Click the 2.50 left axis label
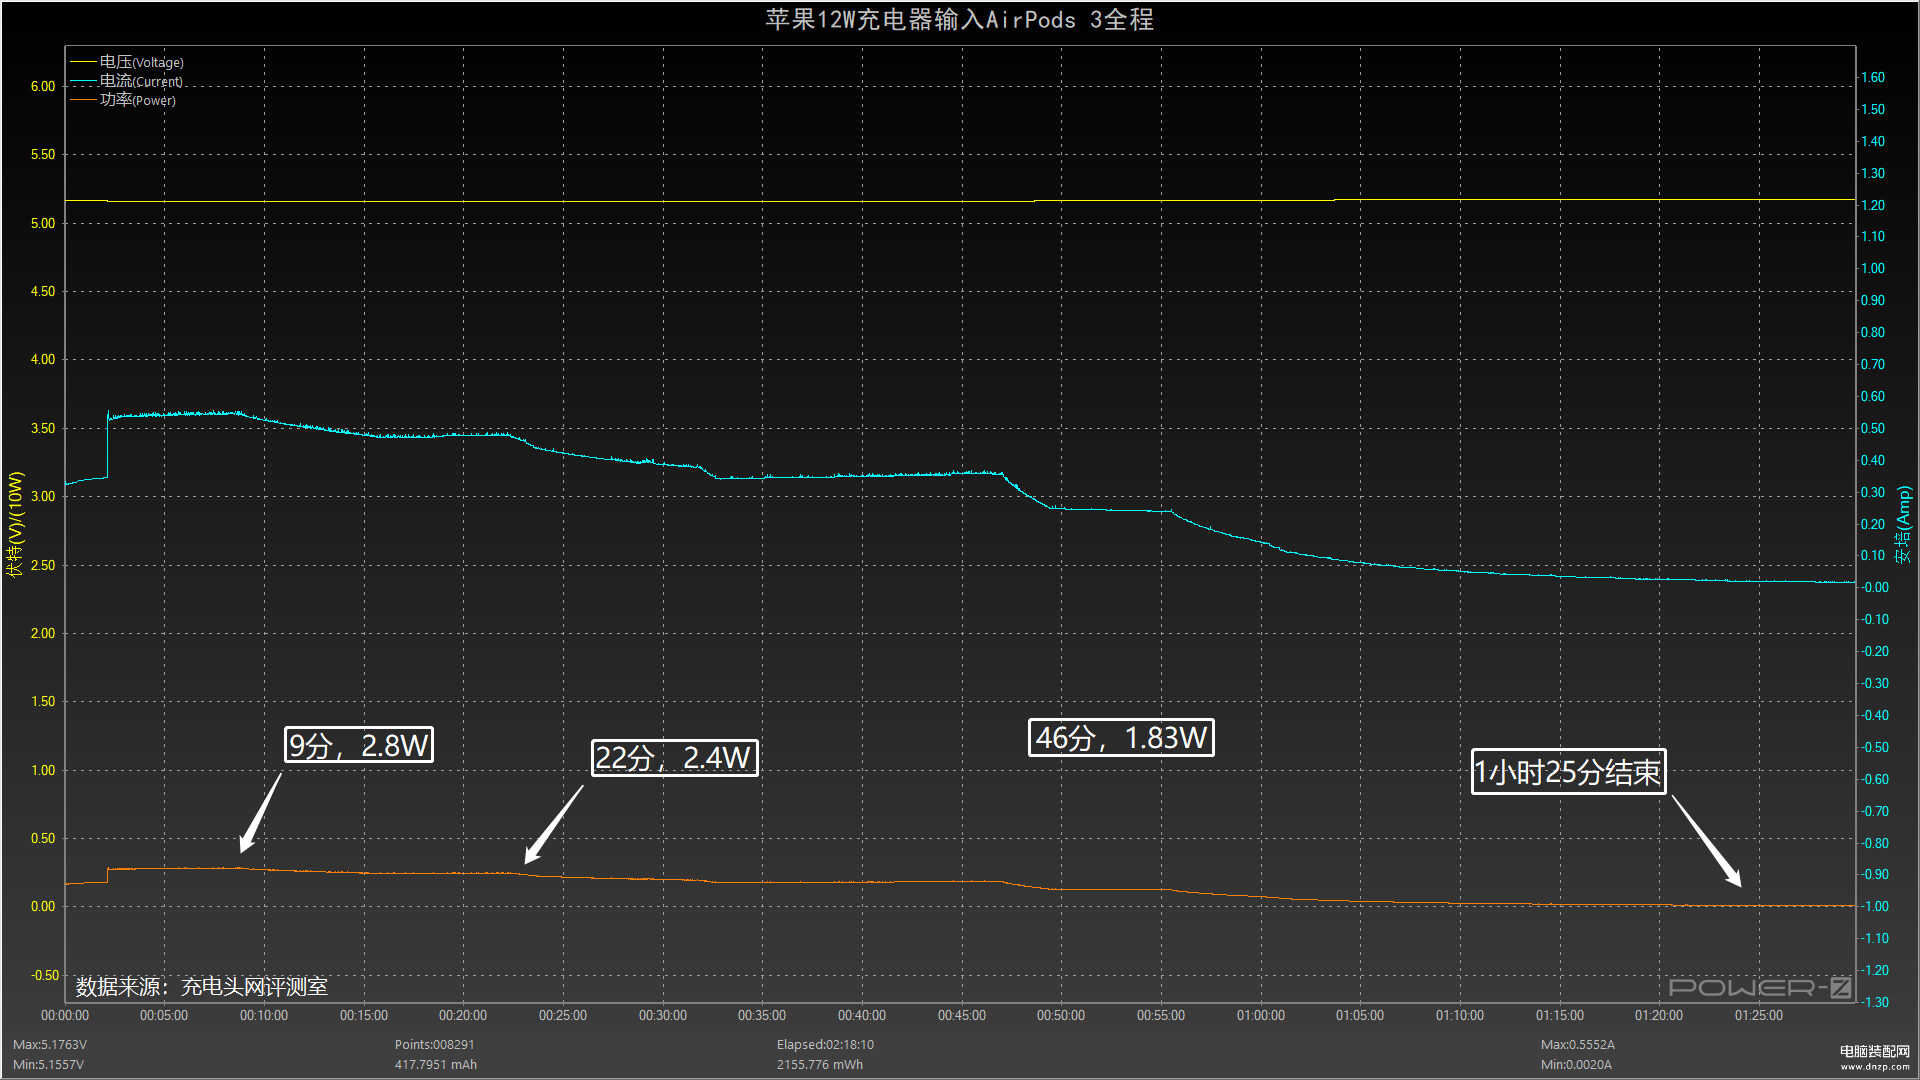 click(43, 565)
